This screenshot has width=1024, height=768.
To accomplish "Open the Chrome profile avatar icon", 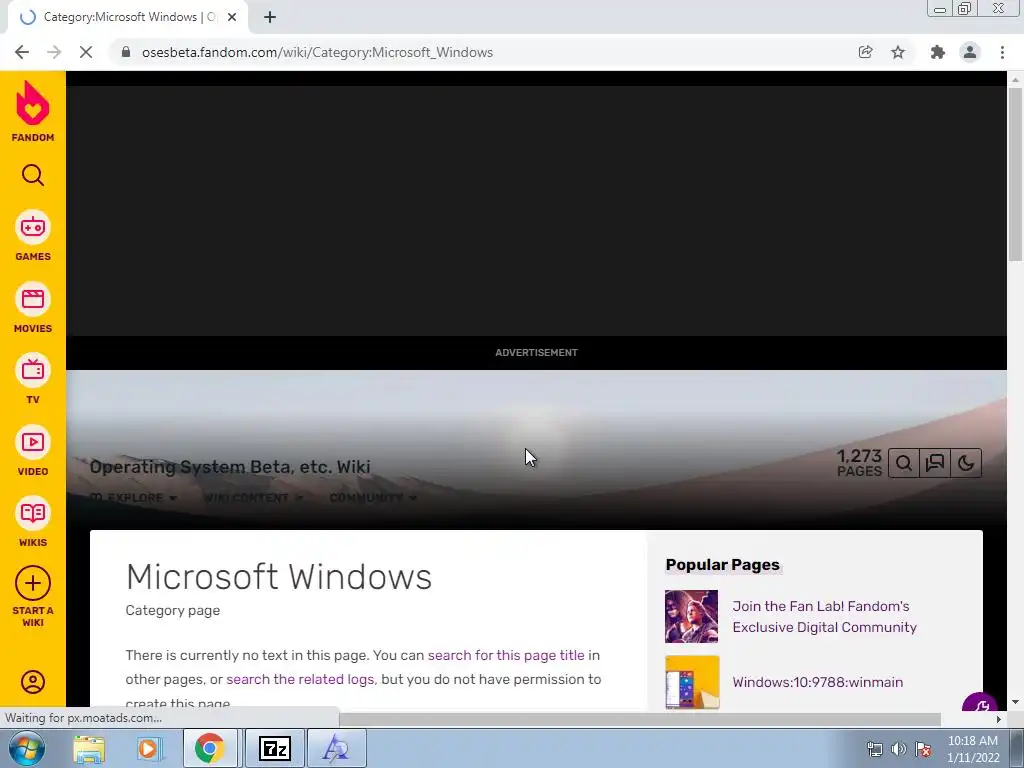I will 970,52.
